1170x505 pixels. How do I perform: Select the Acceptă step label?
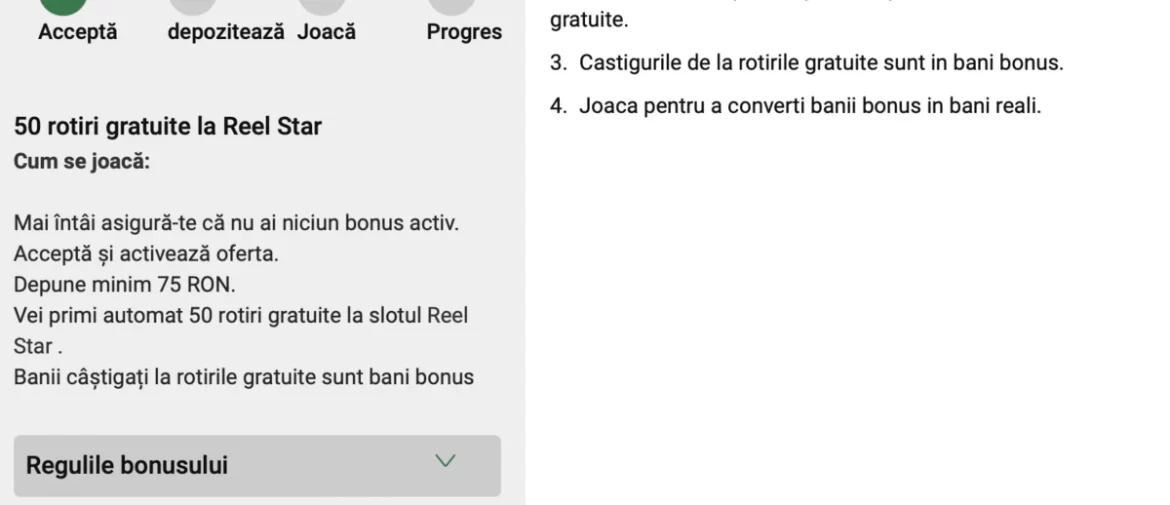pos(78,32)
